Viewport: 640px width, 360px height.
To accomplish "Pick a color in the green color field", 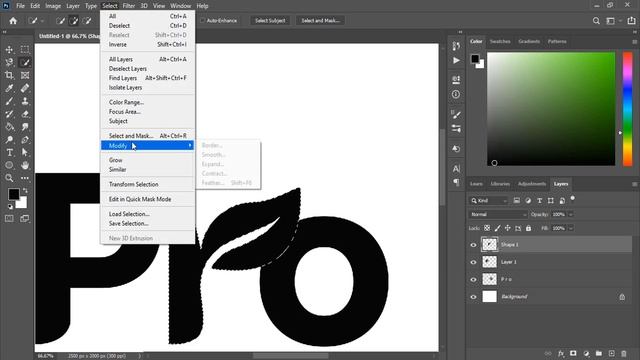I will pyautogui.click(x=551, y=109).
